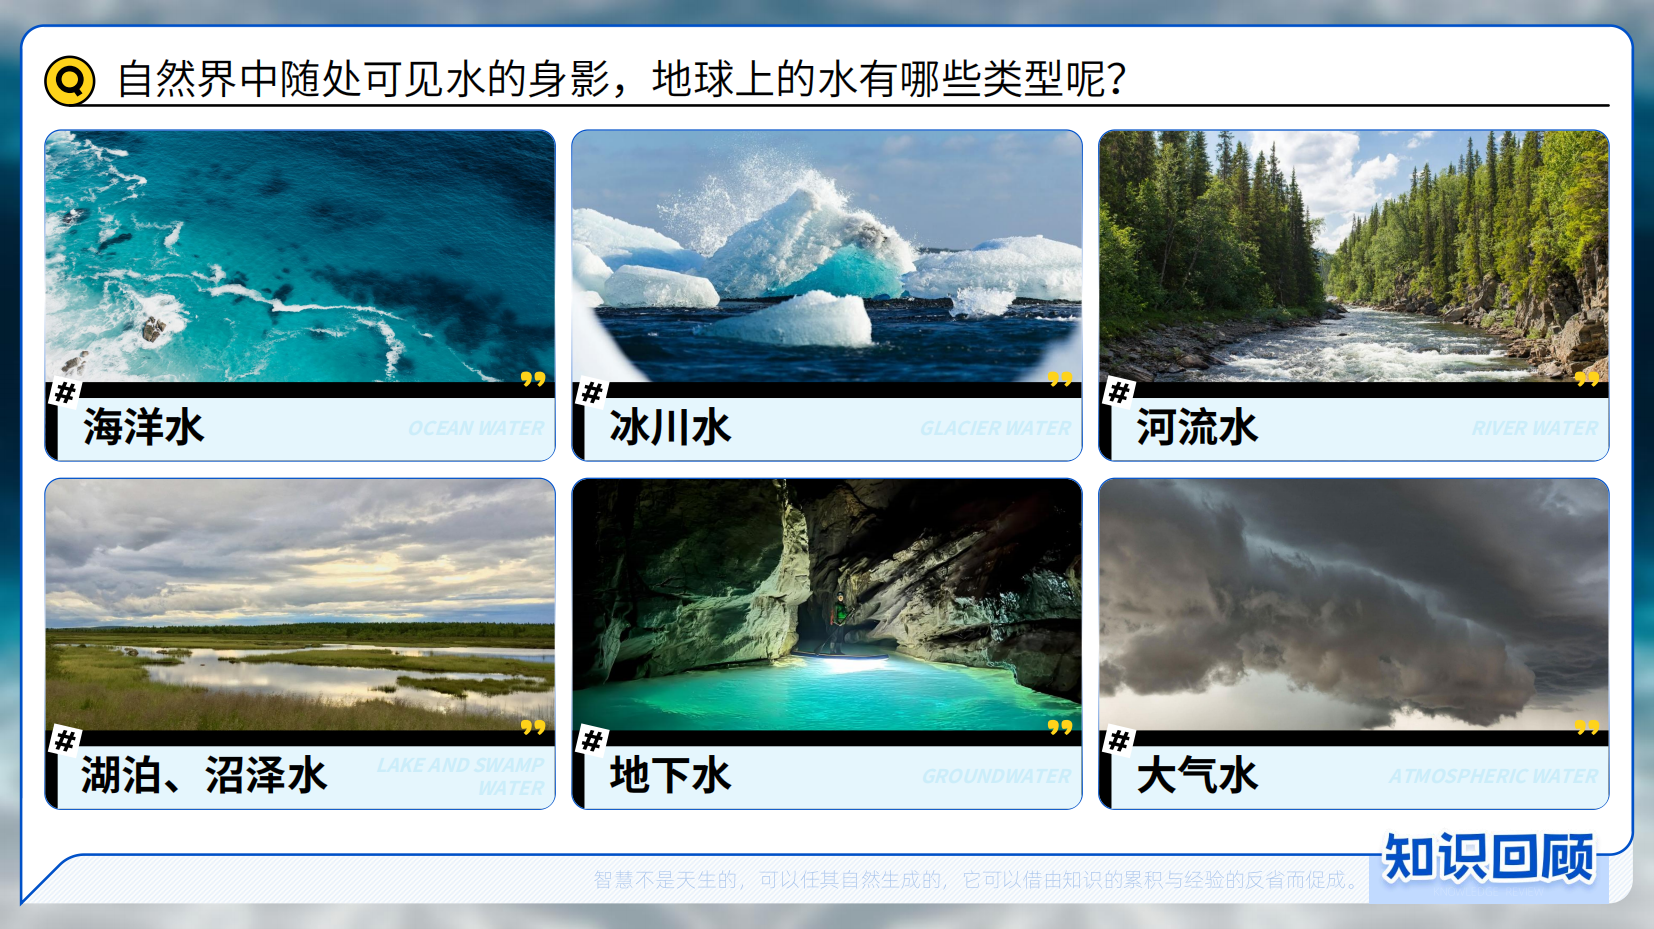This screenshot has height=929, width=1654.
Task: Select the glacier iceberg photo
Action: (x=827, y=256)
